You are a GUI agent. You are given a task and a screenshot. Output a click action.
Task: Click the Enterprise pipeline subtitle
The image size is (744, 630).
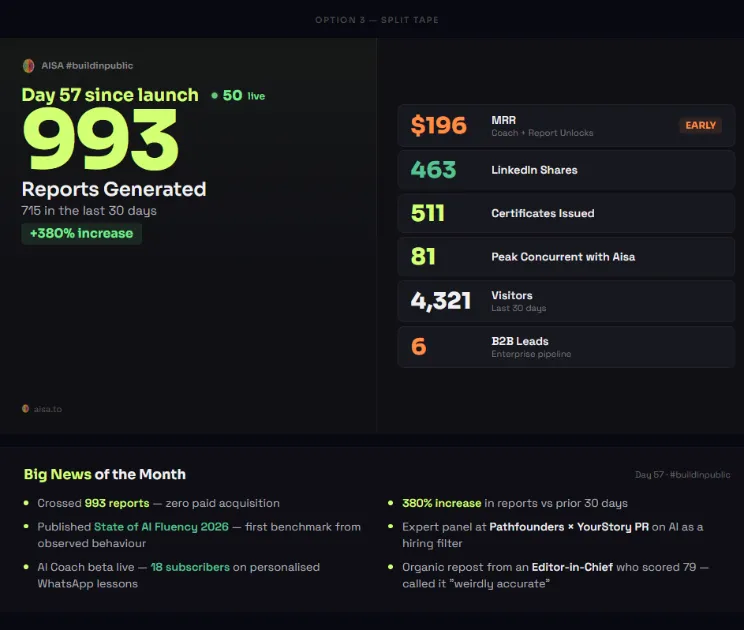[x=531, y=354]
